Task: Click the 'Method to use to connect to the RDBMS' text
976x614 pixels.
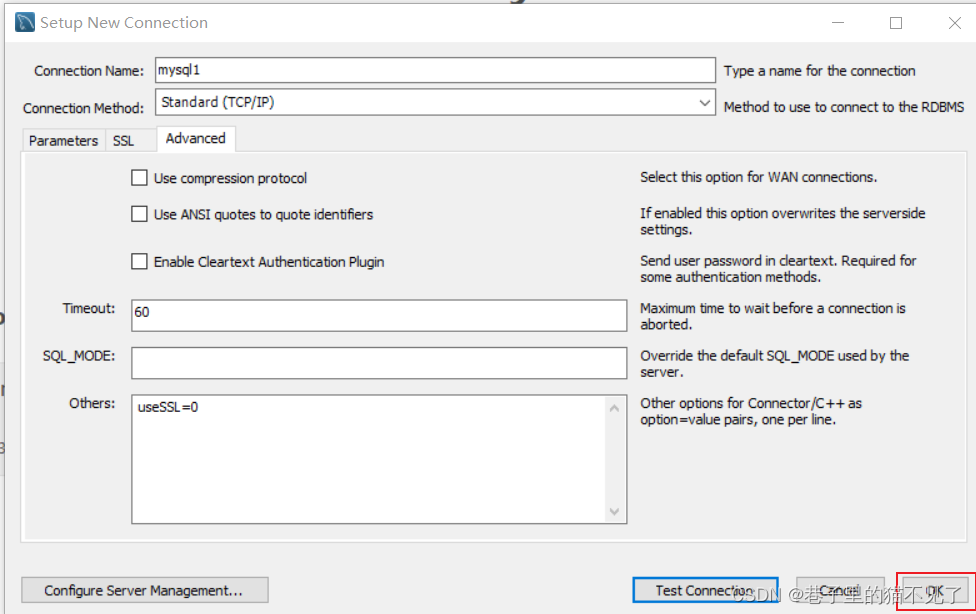Action: [844, 107]
